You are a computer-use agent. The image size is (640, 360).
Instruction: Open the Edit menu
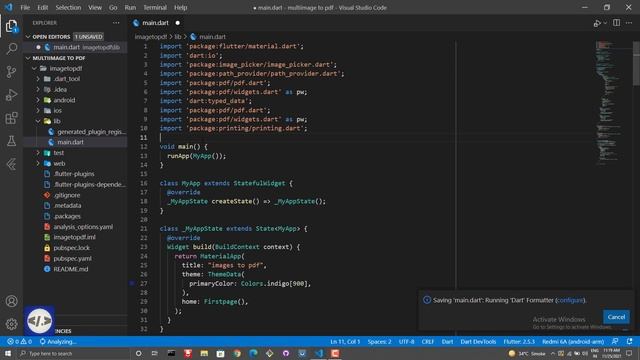tap(42, 7)
